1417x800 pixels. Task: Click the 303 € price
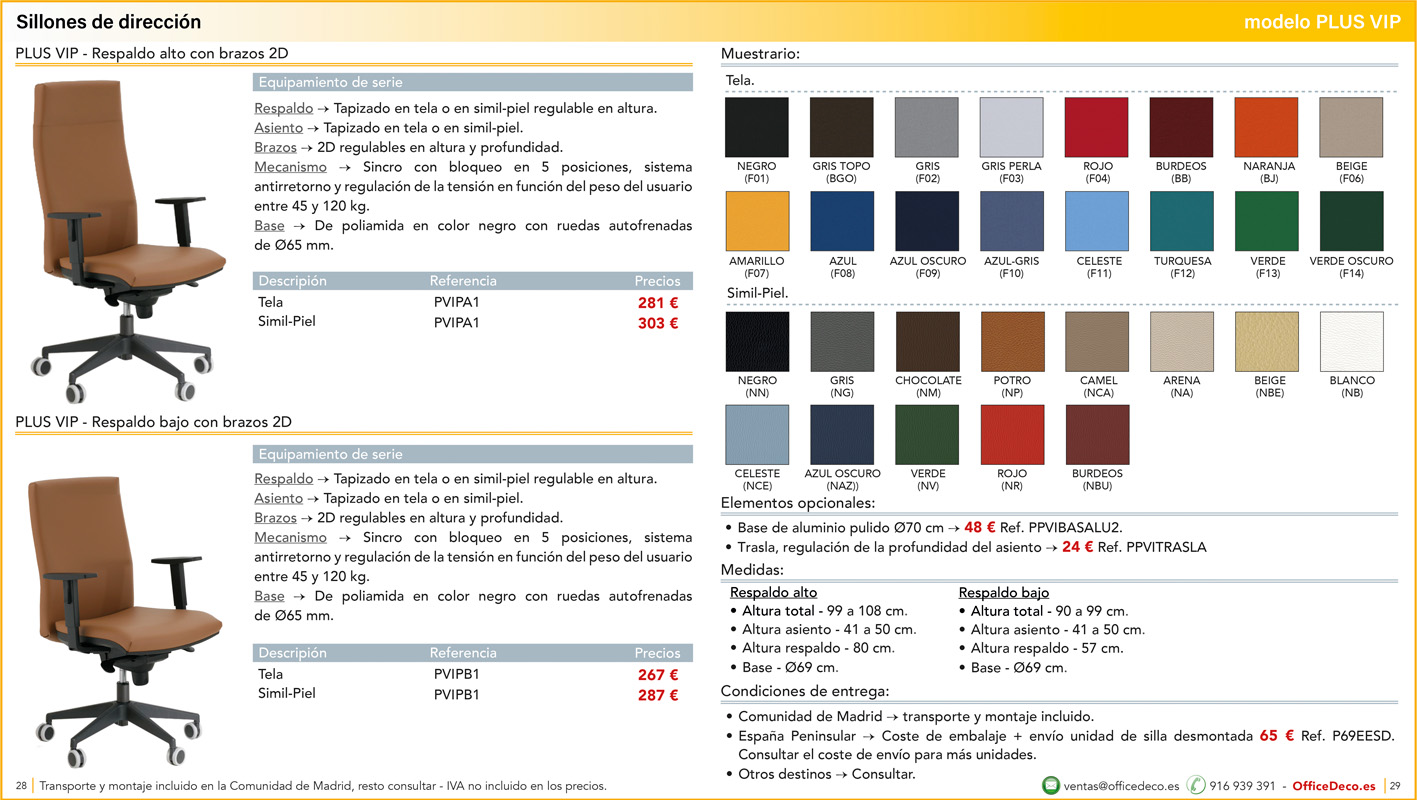(x=658, y=323)
